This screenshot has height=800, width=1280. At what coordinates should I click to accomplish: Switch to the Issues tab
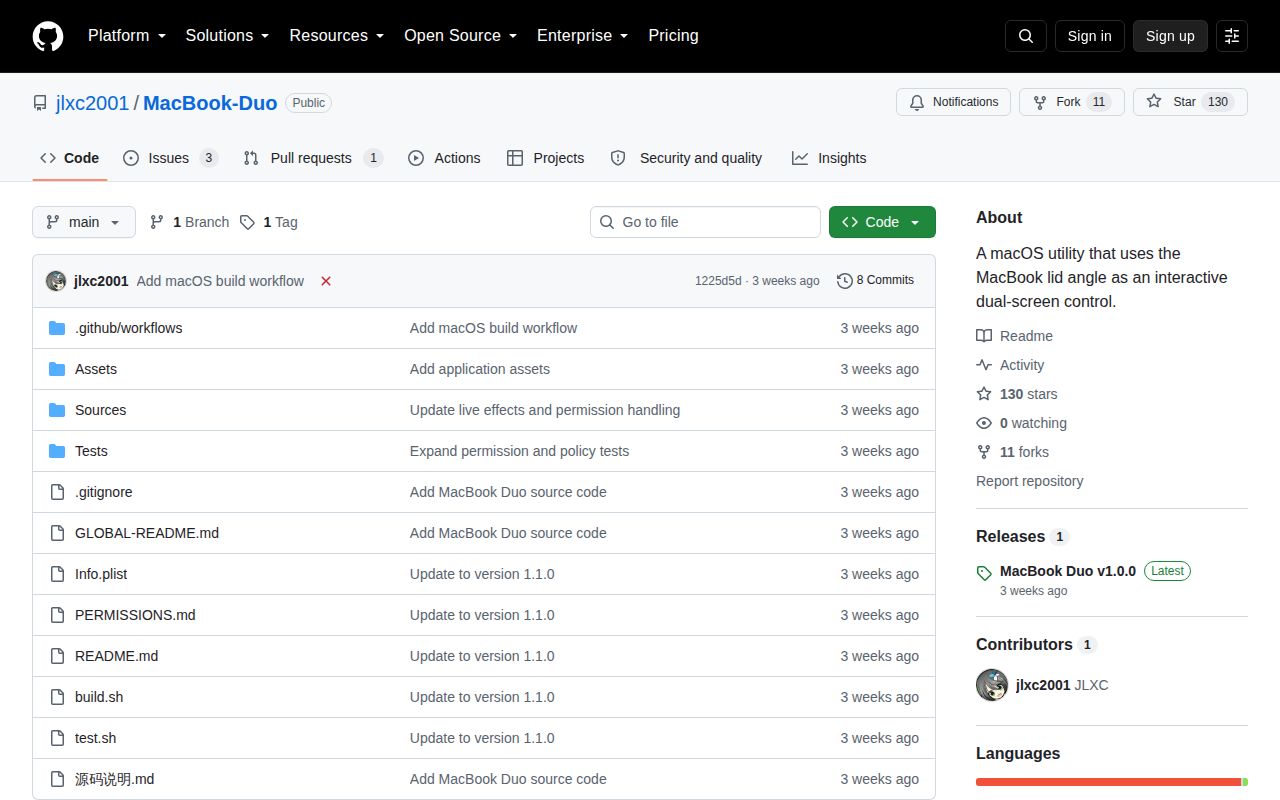click(x=170, y=158)
